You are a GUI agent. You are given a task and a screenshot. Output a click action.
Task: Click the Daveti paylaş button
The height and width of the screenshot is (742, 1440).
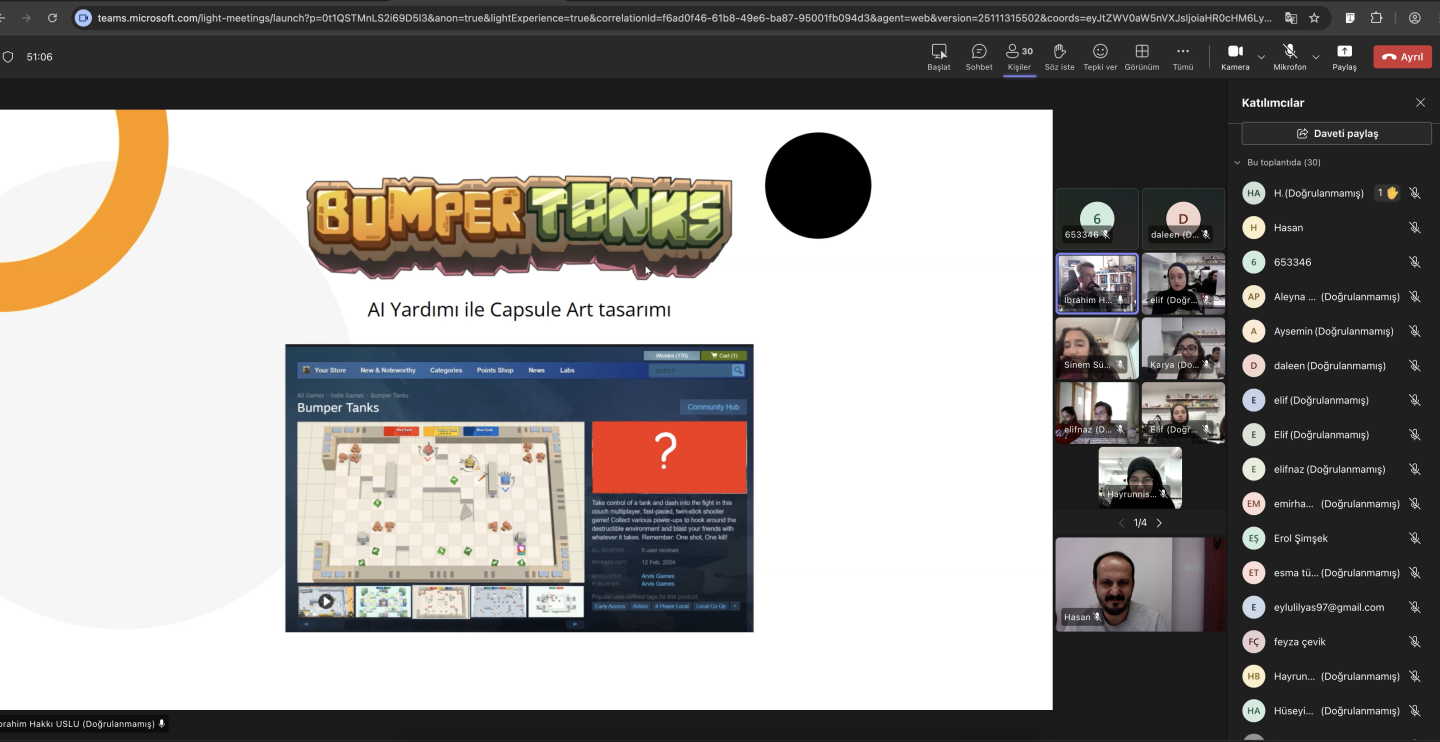click(1336, 133)
